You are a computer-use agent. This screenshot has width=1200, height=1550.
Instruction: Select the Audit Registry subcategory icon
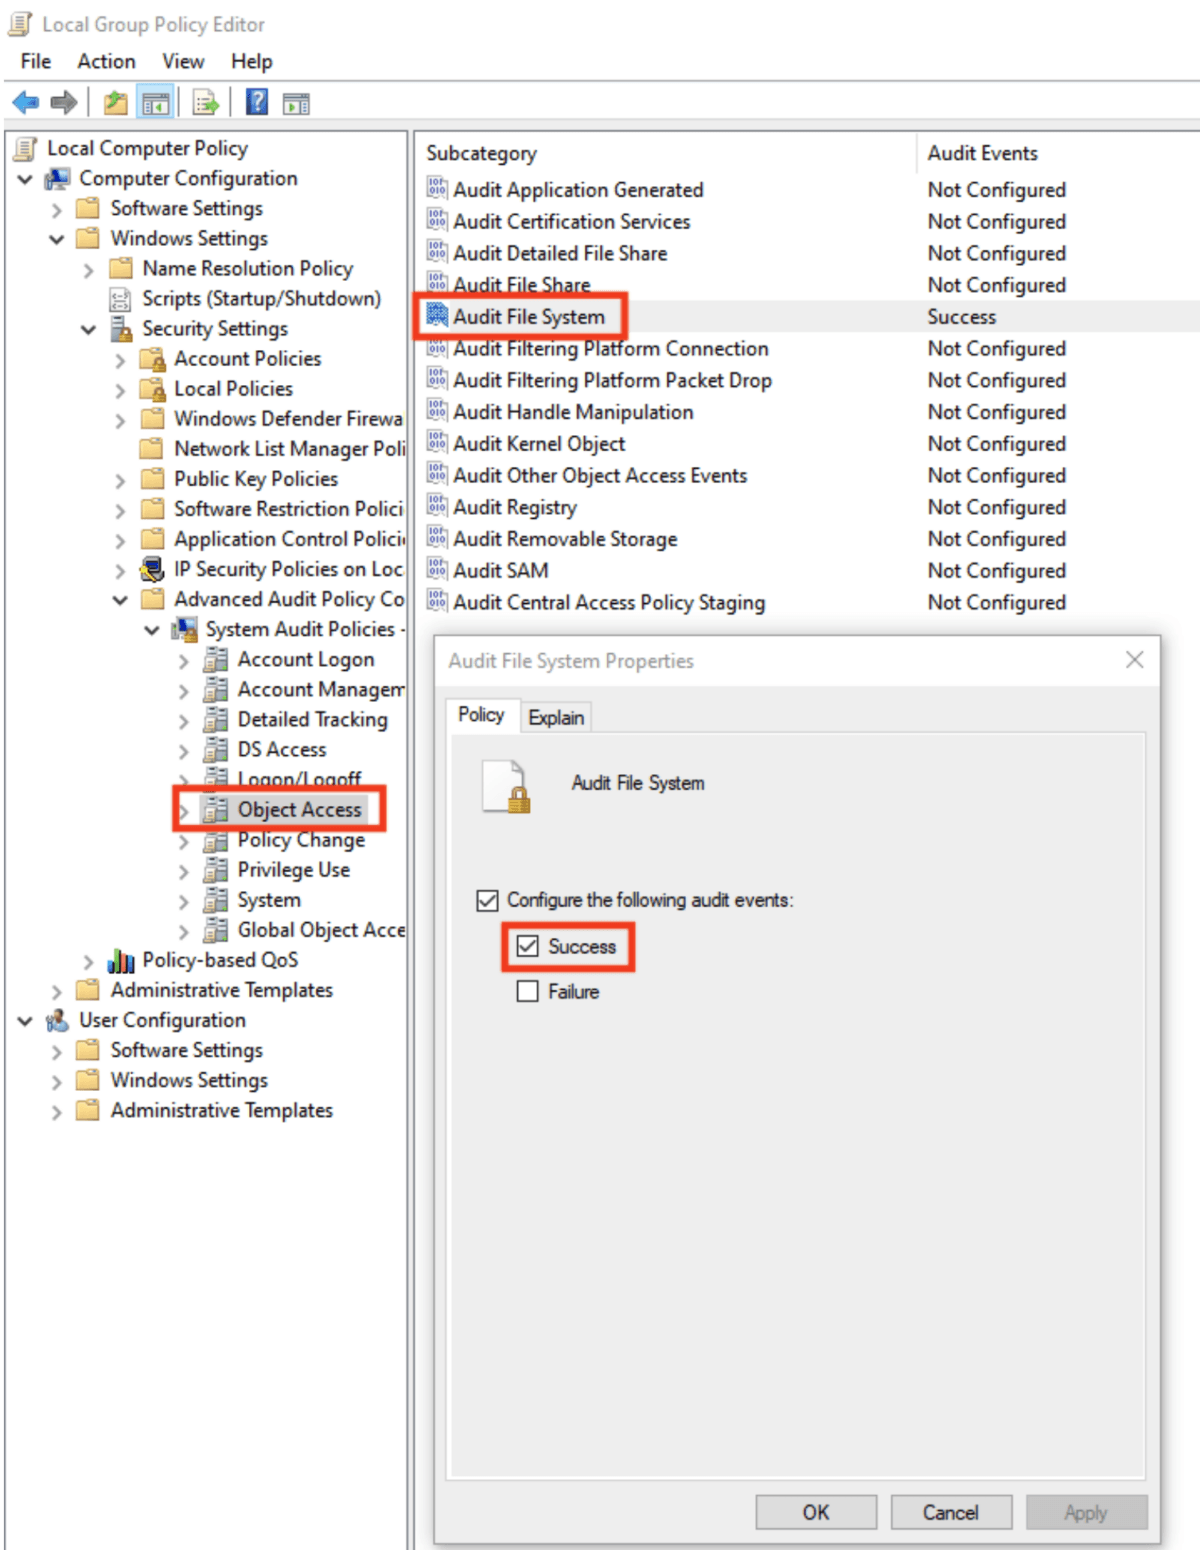[437, 507]
